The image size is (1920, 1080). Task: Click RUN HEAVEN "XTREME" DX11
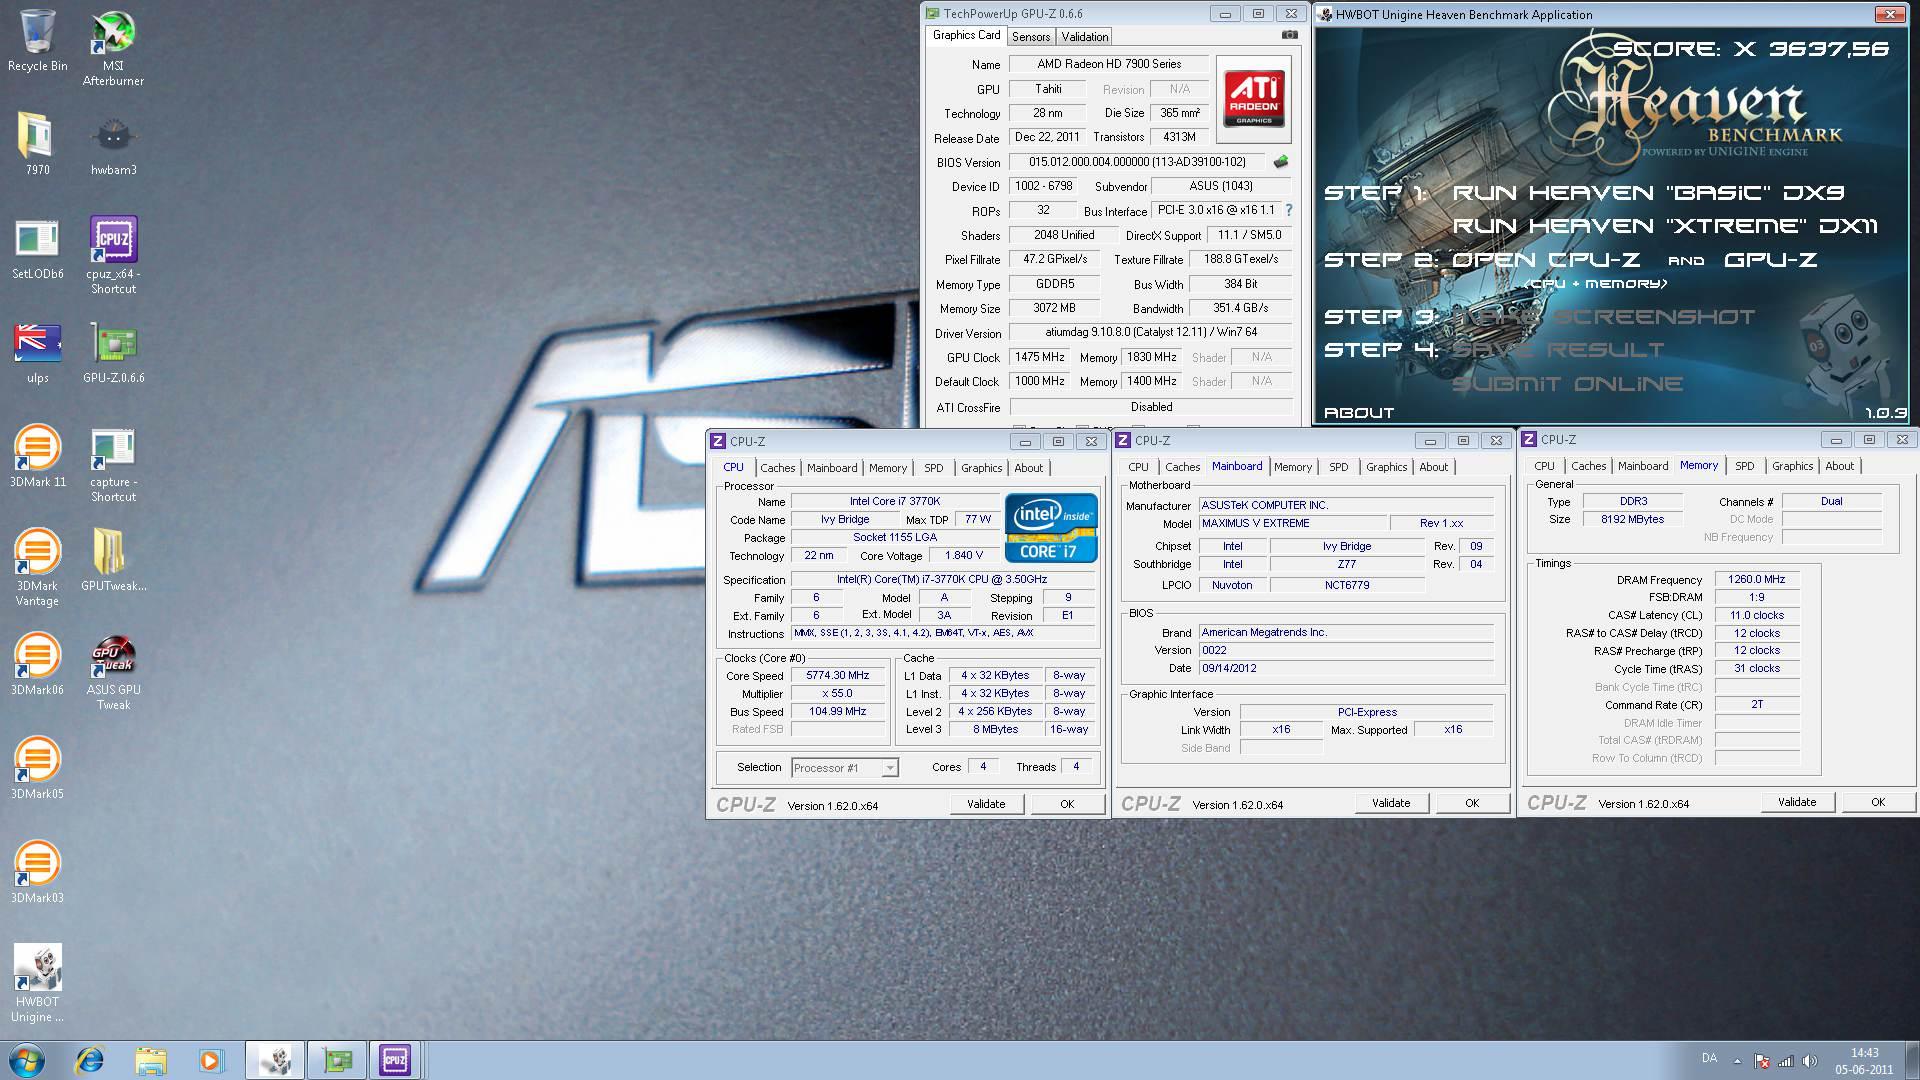[1665, 226]
